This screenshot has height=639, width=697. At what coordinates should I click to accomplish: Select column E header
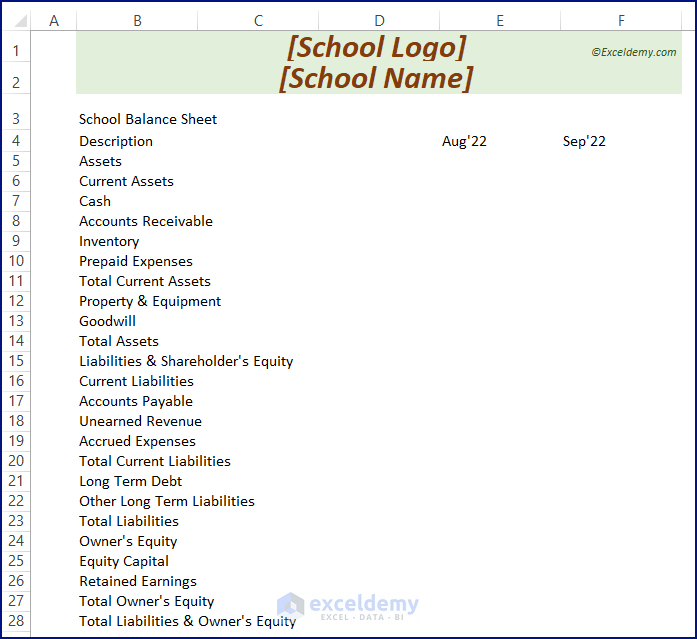tap(500, 20)
